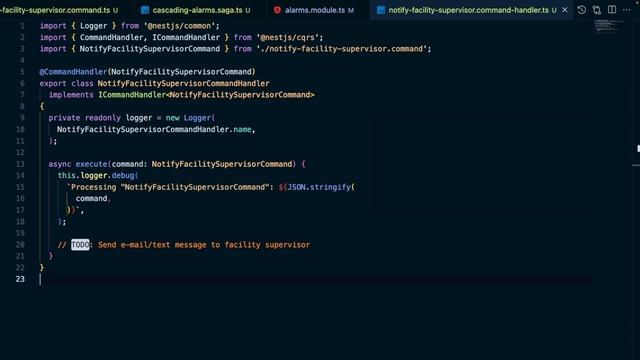Click the '.name' property on line 10

[241, 129]
